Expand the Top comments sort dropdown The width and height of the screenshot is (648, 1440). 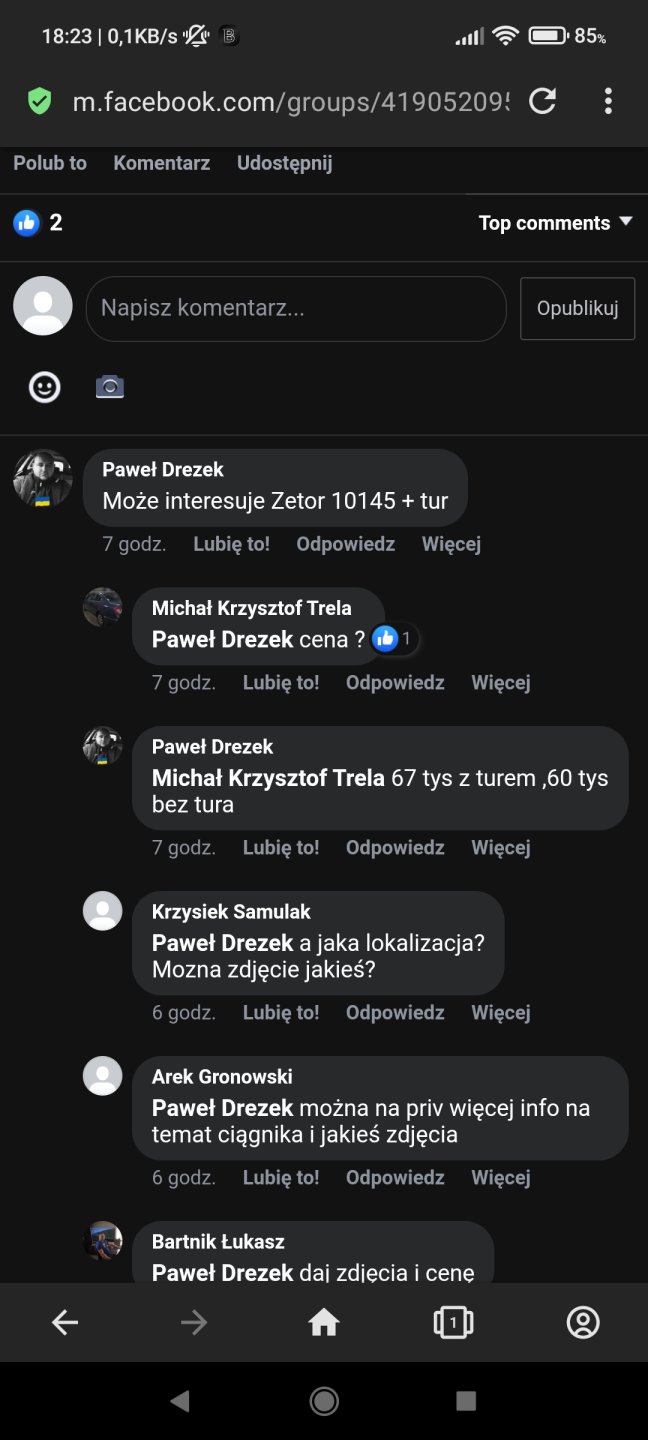(x=555, y=223)
